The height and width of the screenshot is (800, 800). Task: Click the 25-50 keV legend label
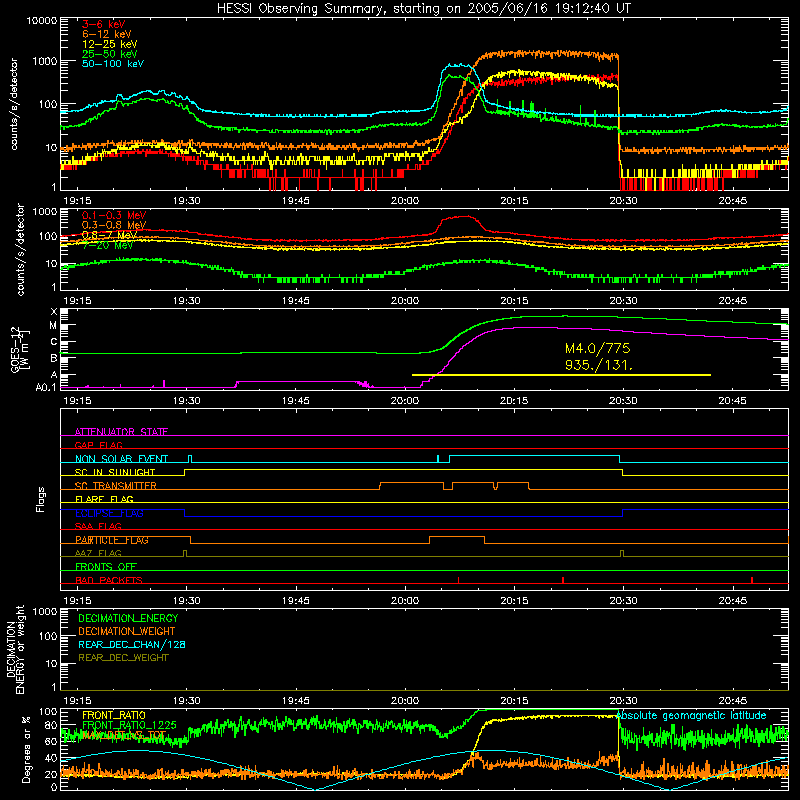pos(109,54)
